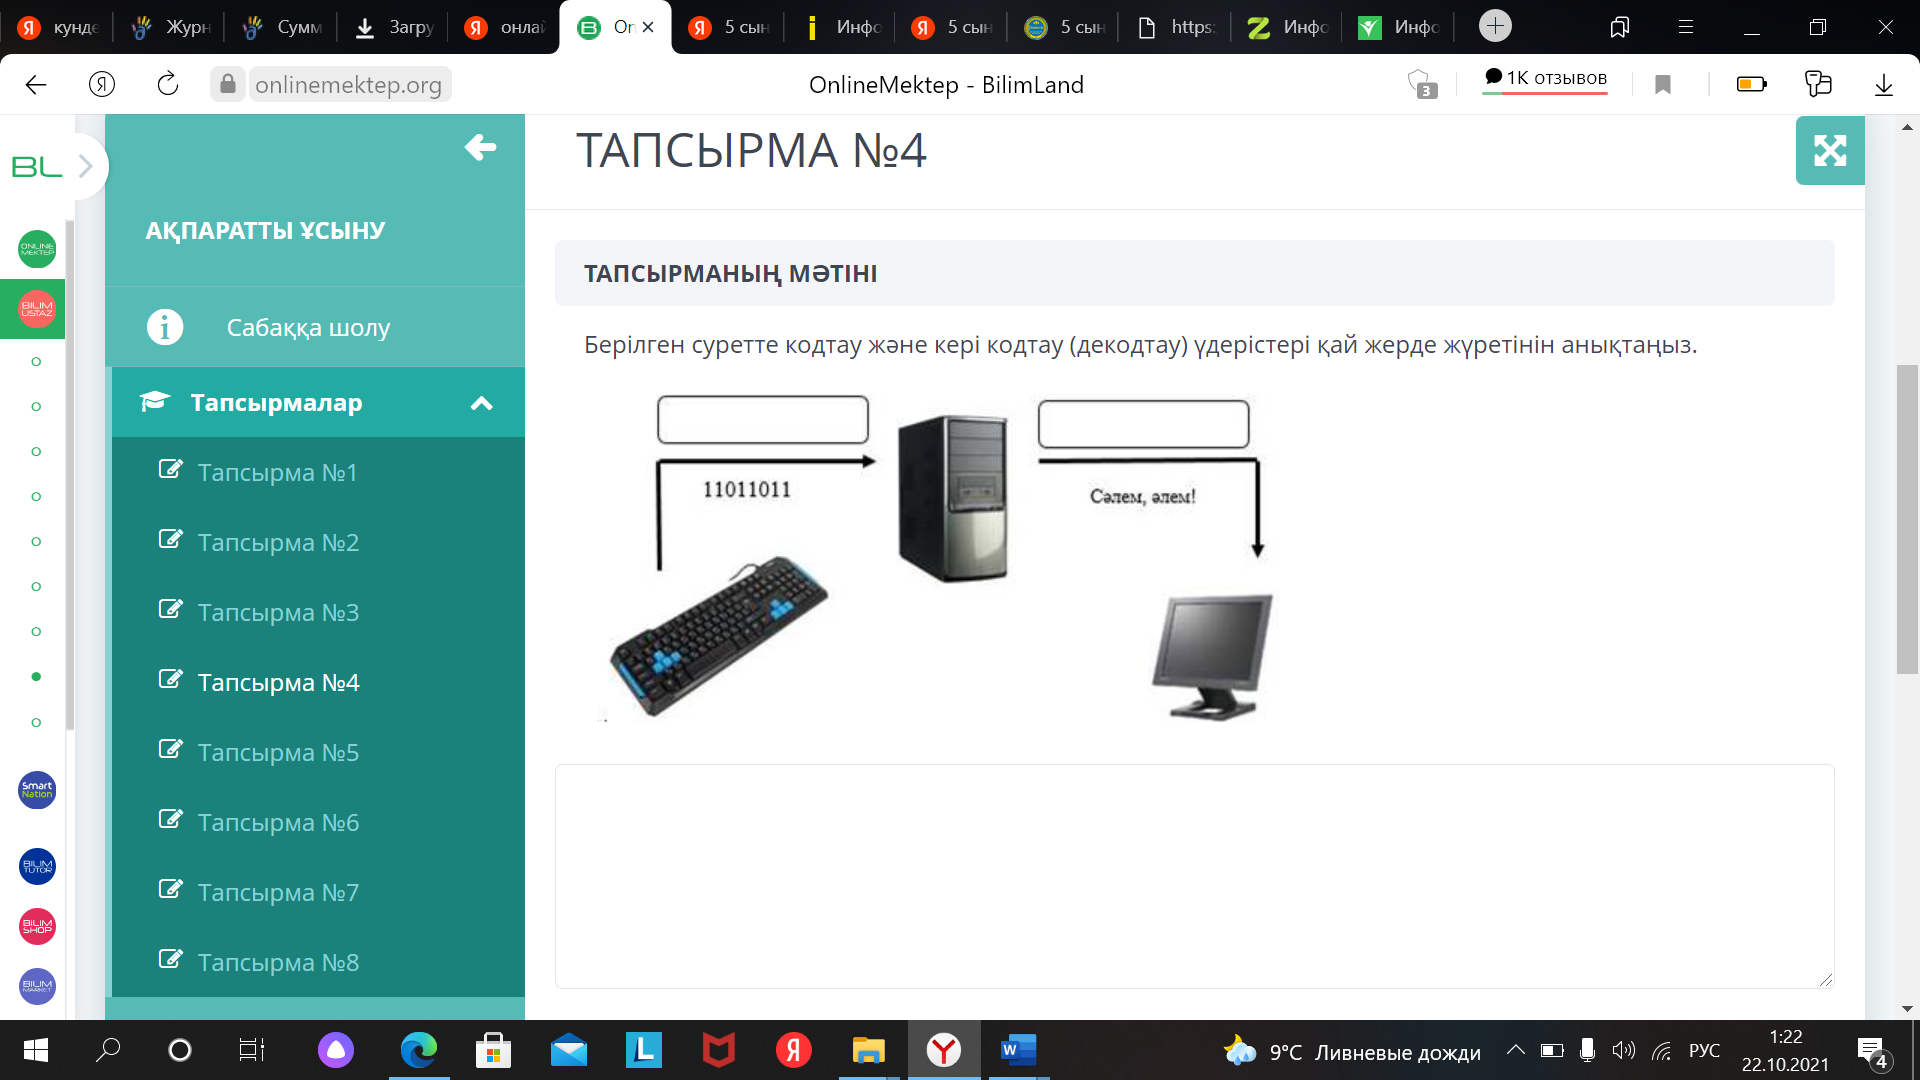Image resolution: width=1920 pixels, height=1080 pixels.
Task: Select Тапсырма №2 in task list
Action: point(277,542)
